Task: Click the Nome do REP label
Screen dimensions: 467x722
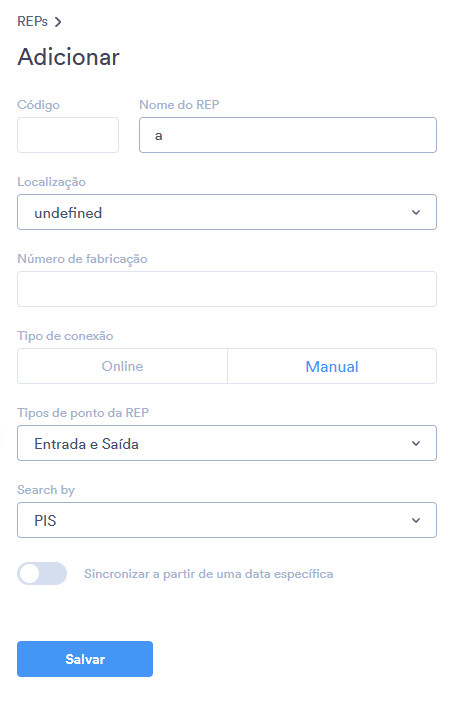Action: pos(179,105)
